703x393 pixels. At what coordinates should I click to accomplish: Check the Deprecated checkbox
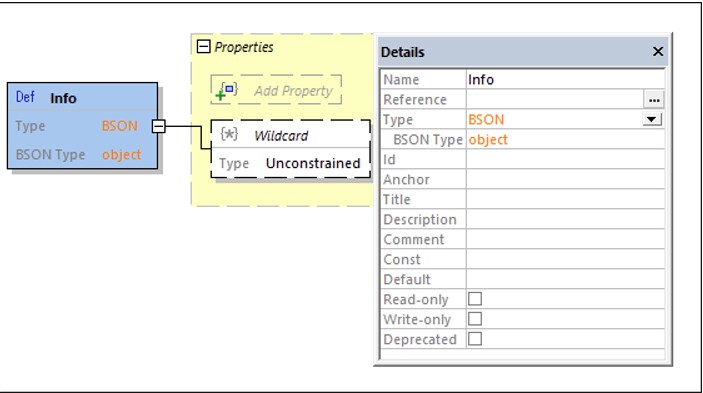coord(475,339)
